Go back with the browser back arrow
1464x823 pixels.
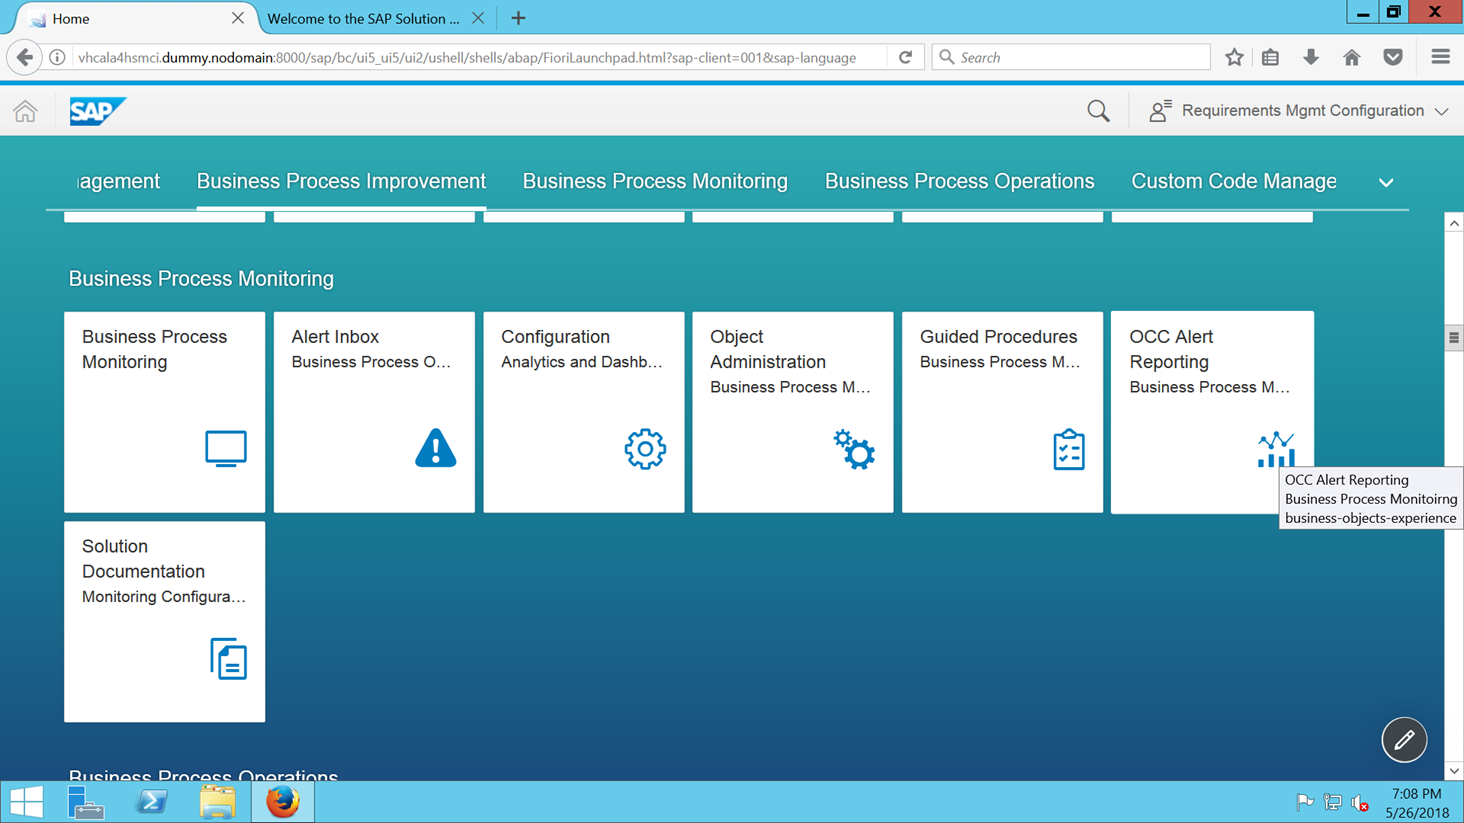pyautogui.click(x=25, y=58)
